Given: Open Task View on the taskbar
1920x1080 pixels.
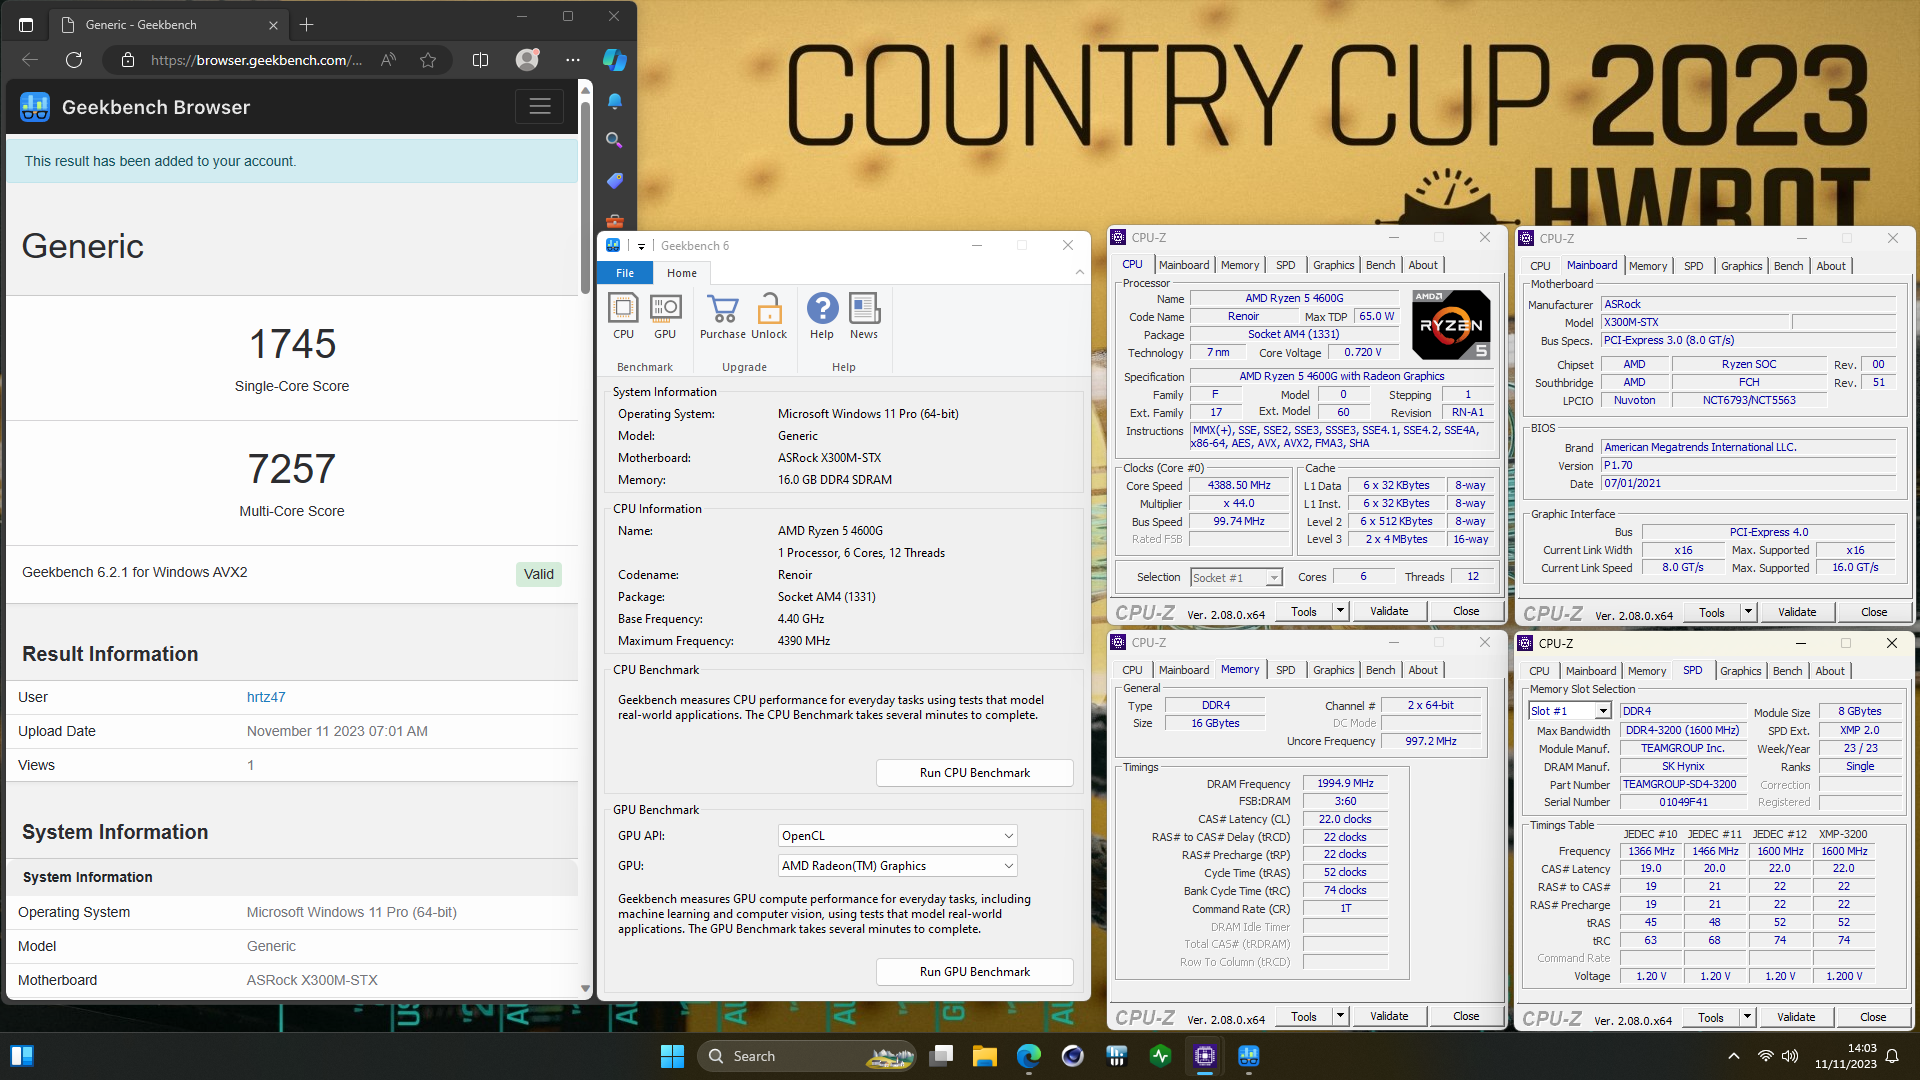Looking at the screenshot, I should tap(940, 1056).
